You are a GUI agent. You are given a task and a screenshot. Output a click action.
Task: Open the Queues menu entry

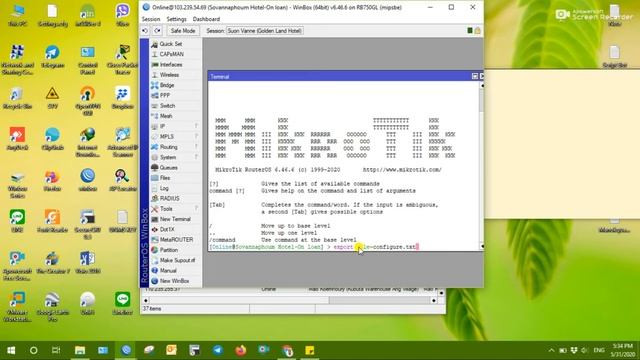coord(168,167)
